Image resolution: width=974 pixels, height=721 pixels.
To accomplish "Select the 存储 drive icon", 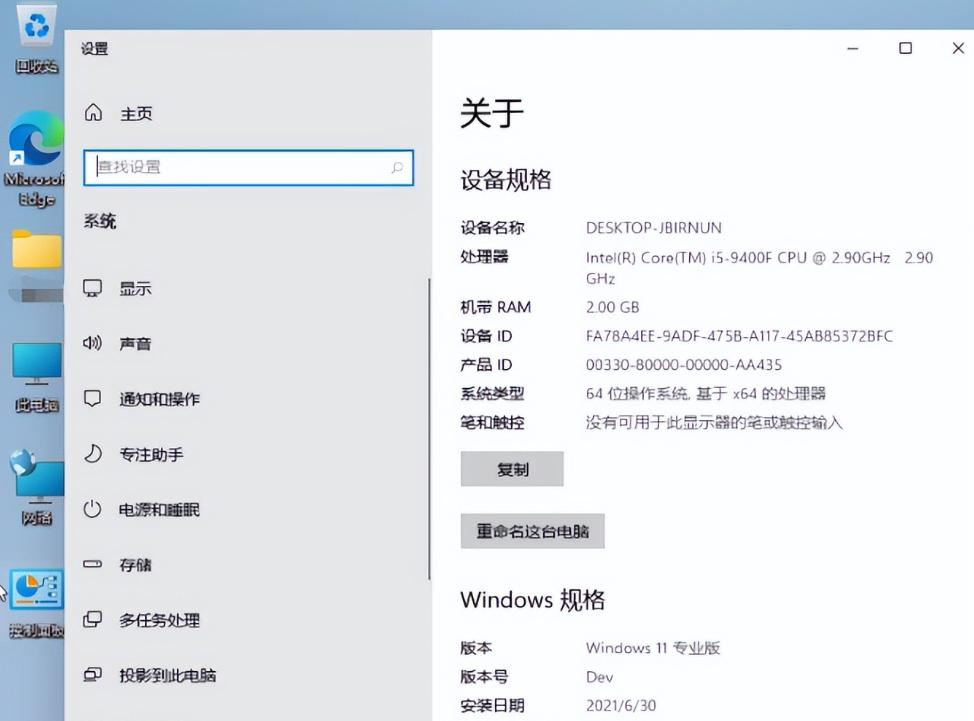I will pos(93,565).
